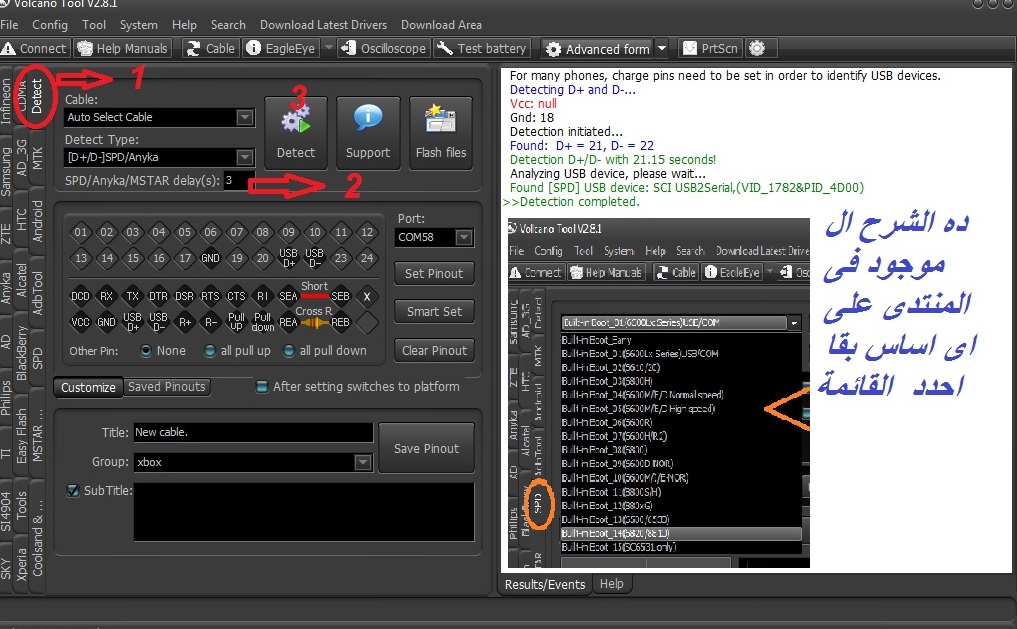Switch to the Help tab at bottom

(612, 584)
